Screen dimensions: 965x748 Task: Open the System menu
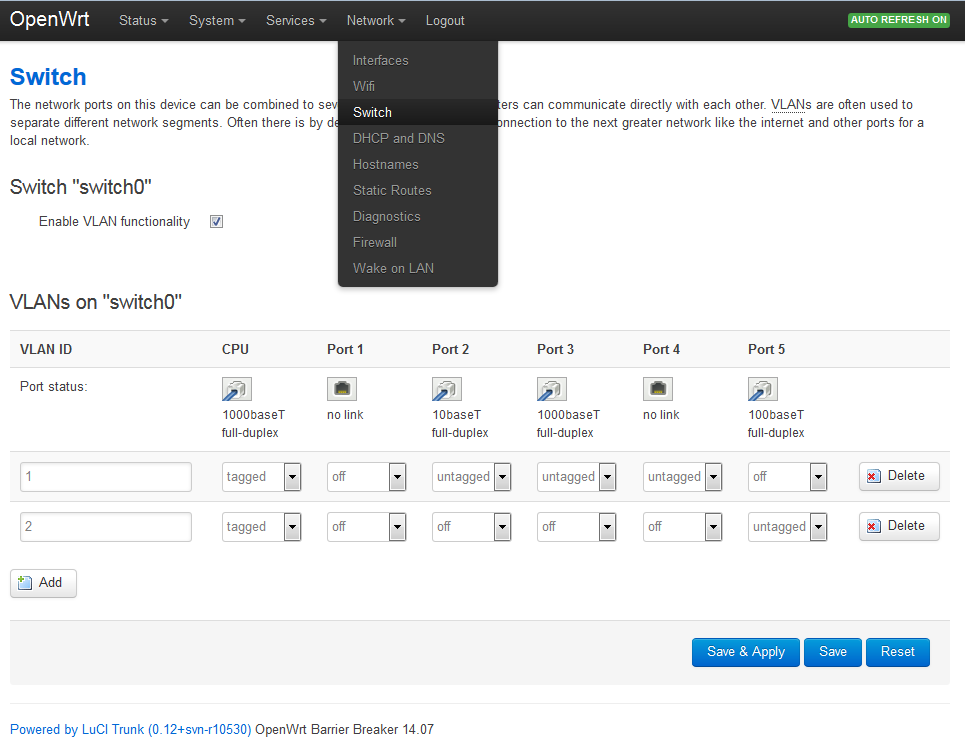coord(217,20)
